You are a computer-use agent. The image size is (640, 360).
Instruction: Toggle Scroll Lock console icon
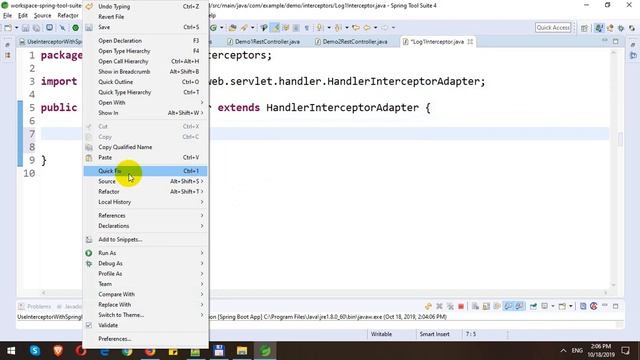[x=486, y=306]
